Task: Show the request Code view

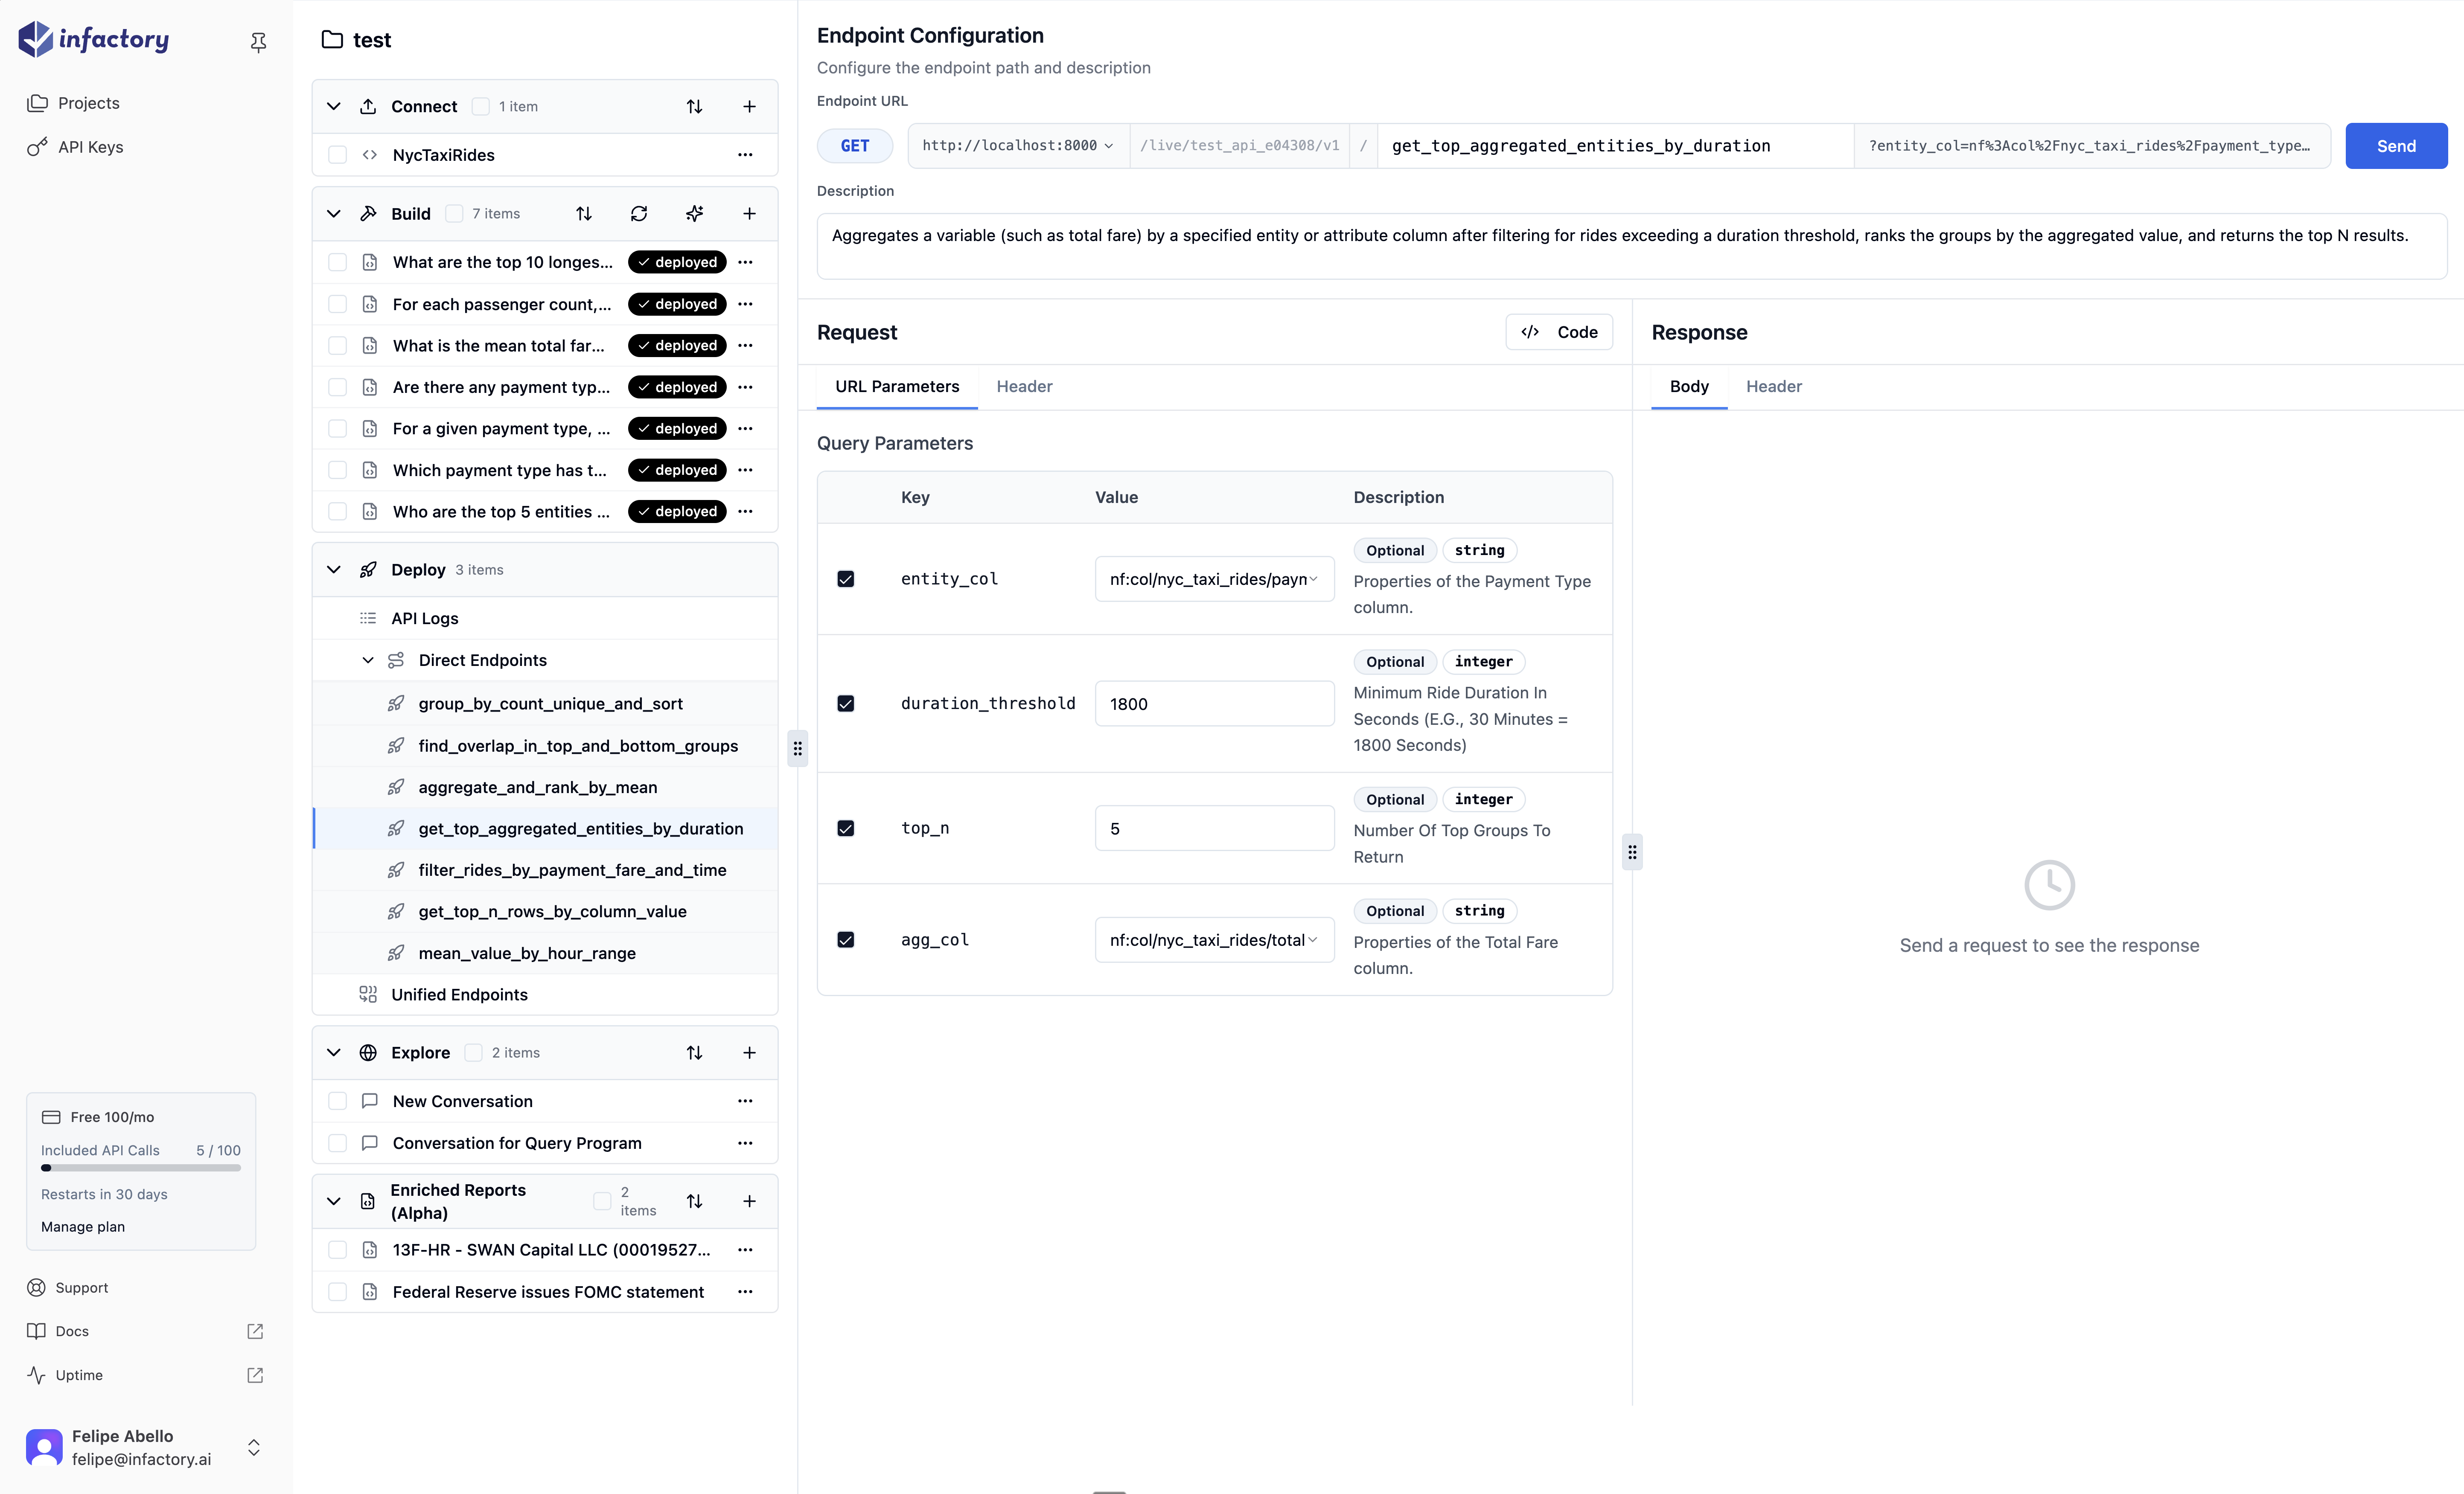Action: click(1559, 332)
